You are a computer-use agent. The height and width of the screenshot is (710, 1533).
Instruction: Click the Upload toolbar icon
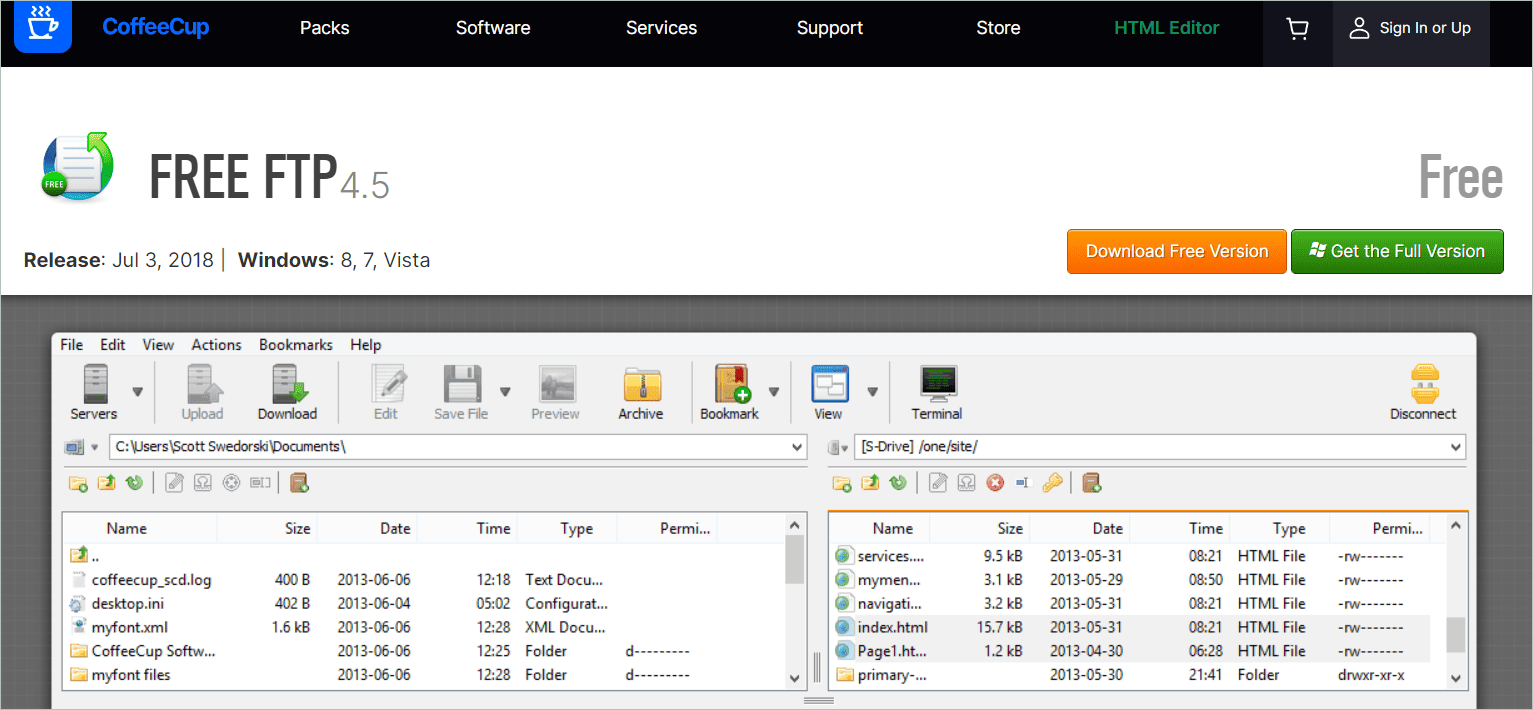(x=203, y=384)
